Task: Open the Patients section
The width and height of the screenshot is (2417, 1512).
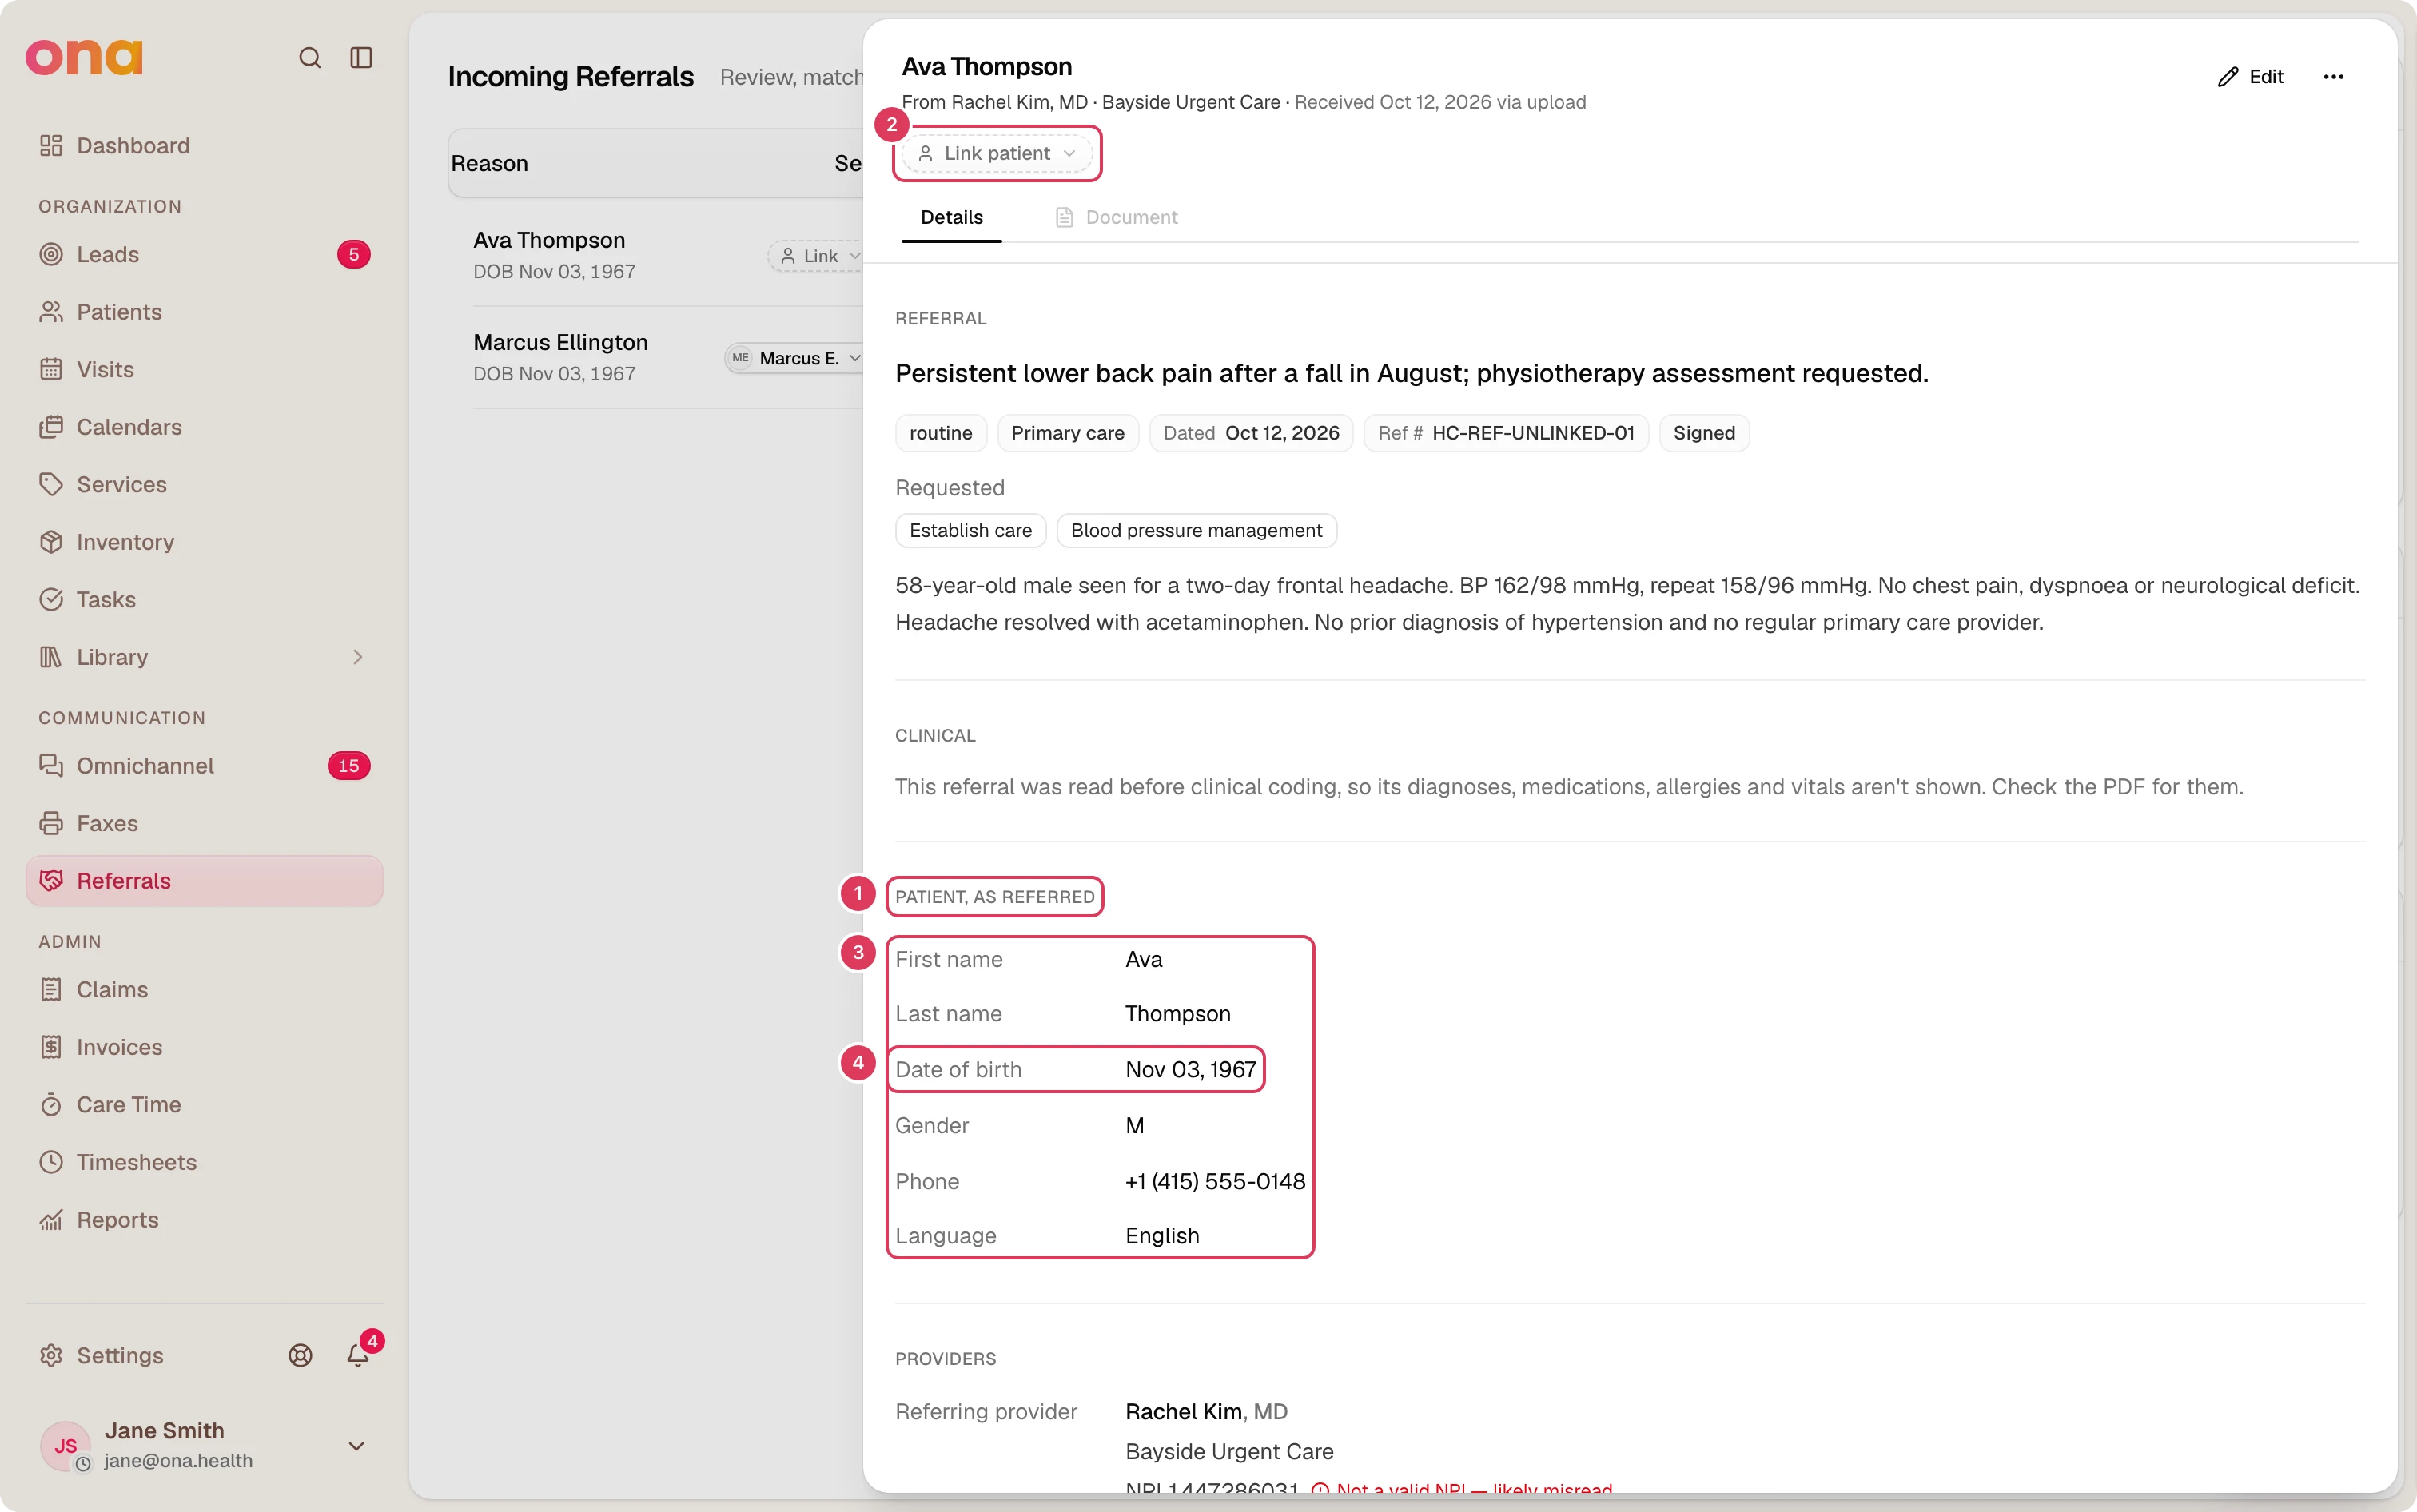Action: 204,312
